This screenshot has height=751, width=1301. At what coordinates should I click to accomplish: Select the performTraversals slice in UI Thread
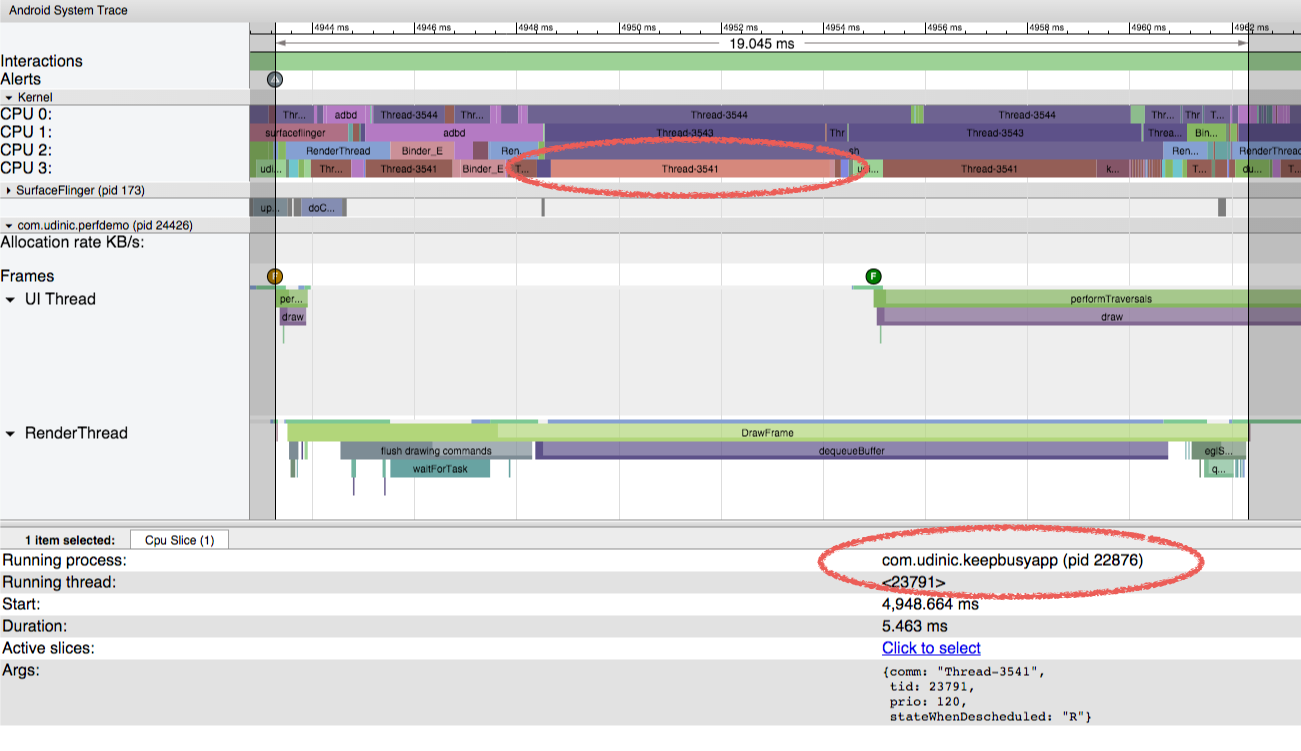[x=1110, y=299]
